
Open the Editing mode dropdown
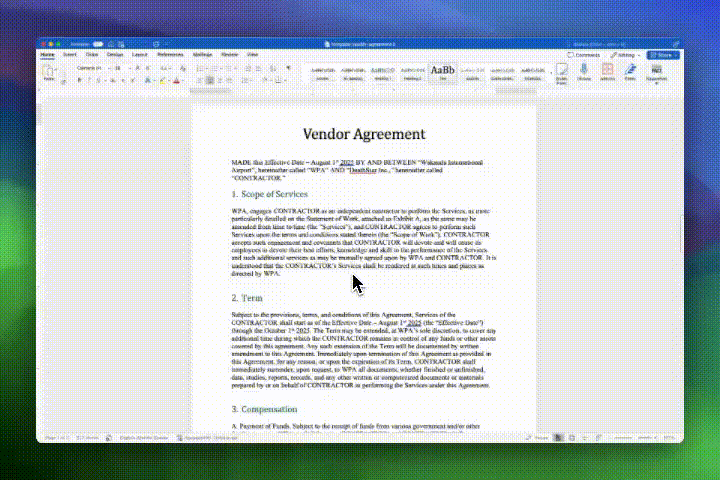[625, 55]
